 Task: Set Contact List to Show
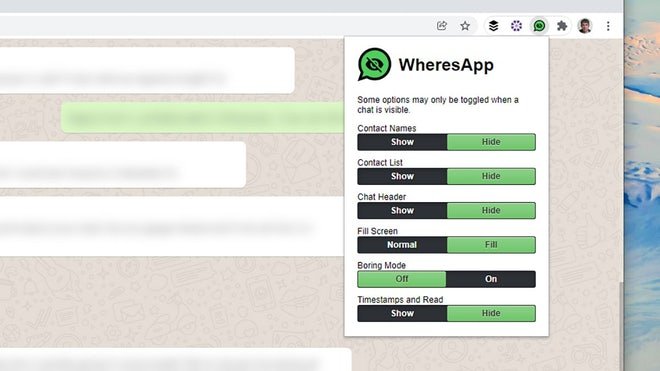tap(402, 176)
